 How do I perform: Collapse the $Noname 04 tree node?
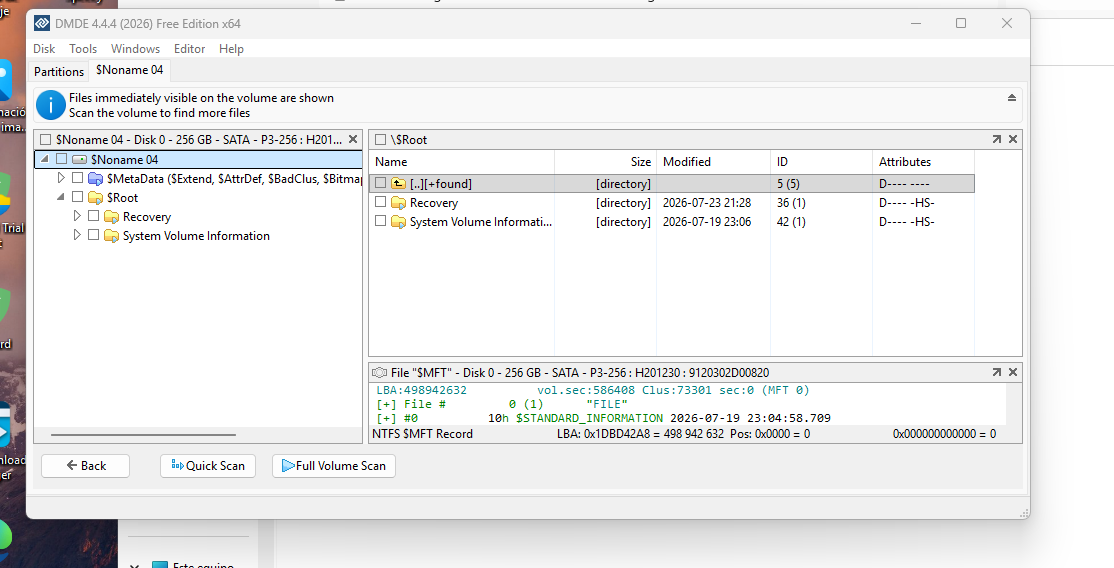point(45,159)
